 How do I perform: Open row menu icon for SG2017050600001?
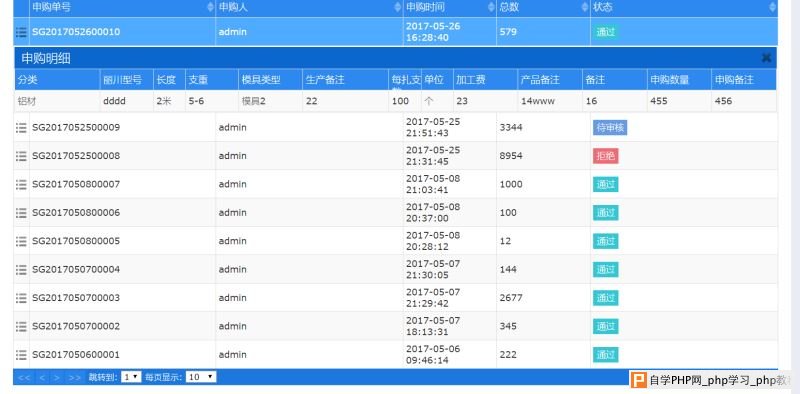tap(21, 355)
